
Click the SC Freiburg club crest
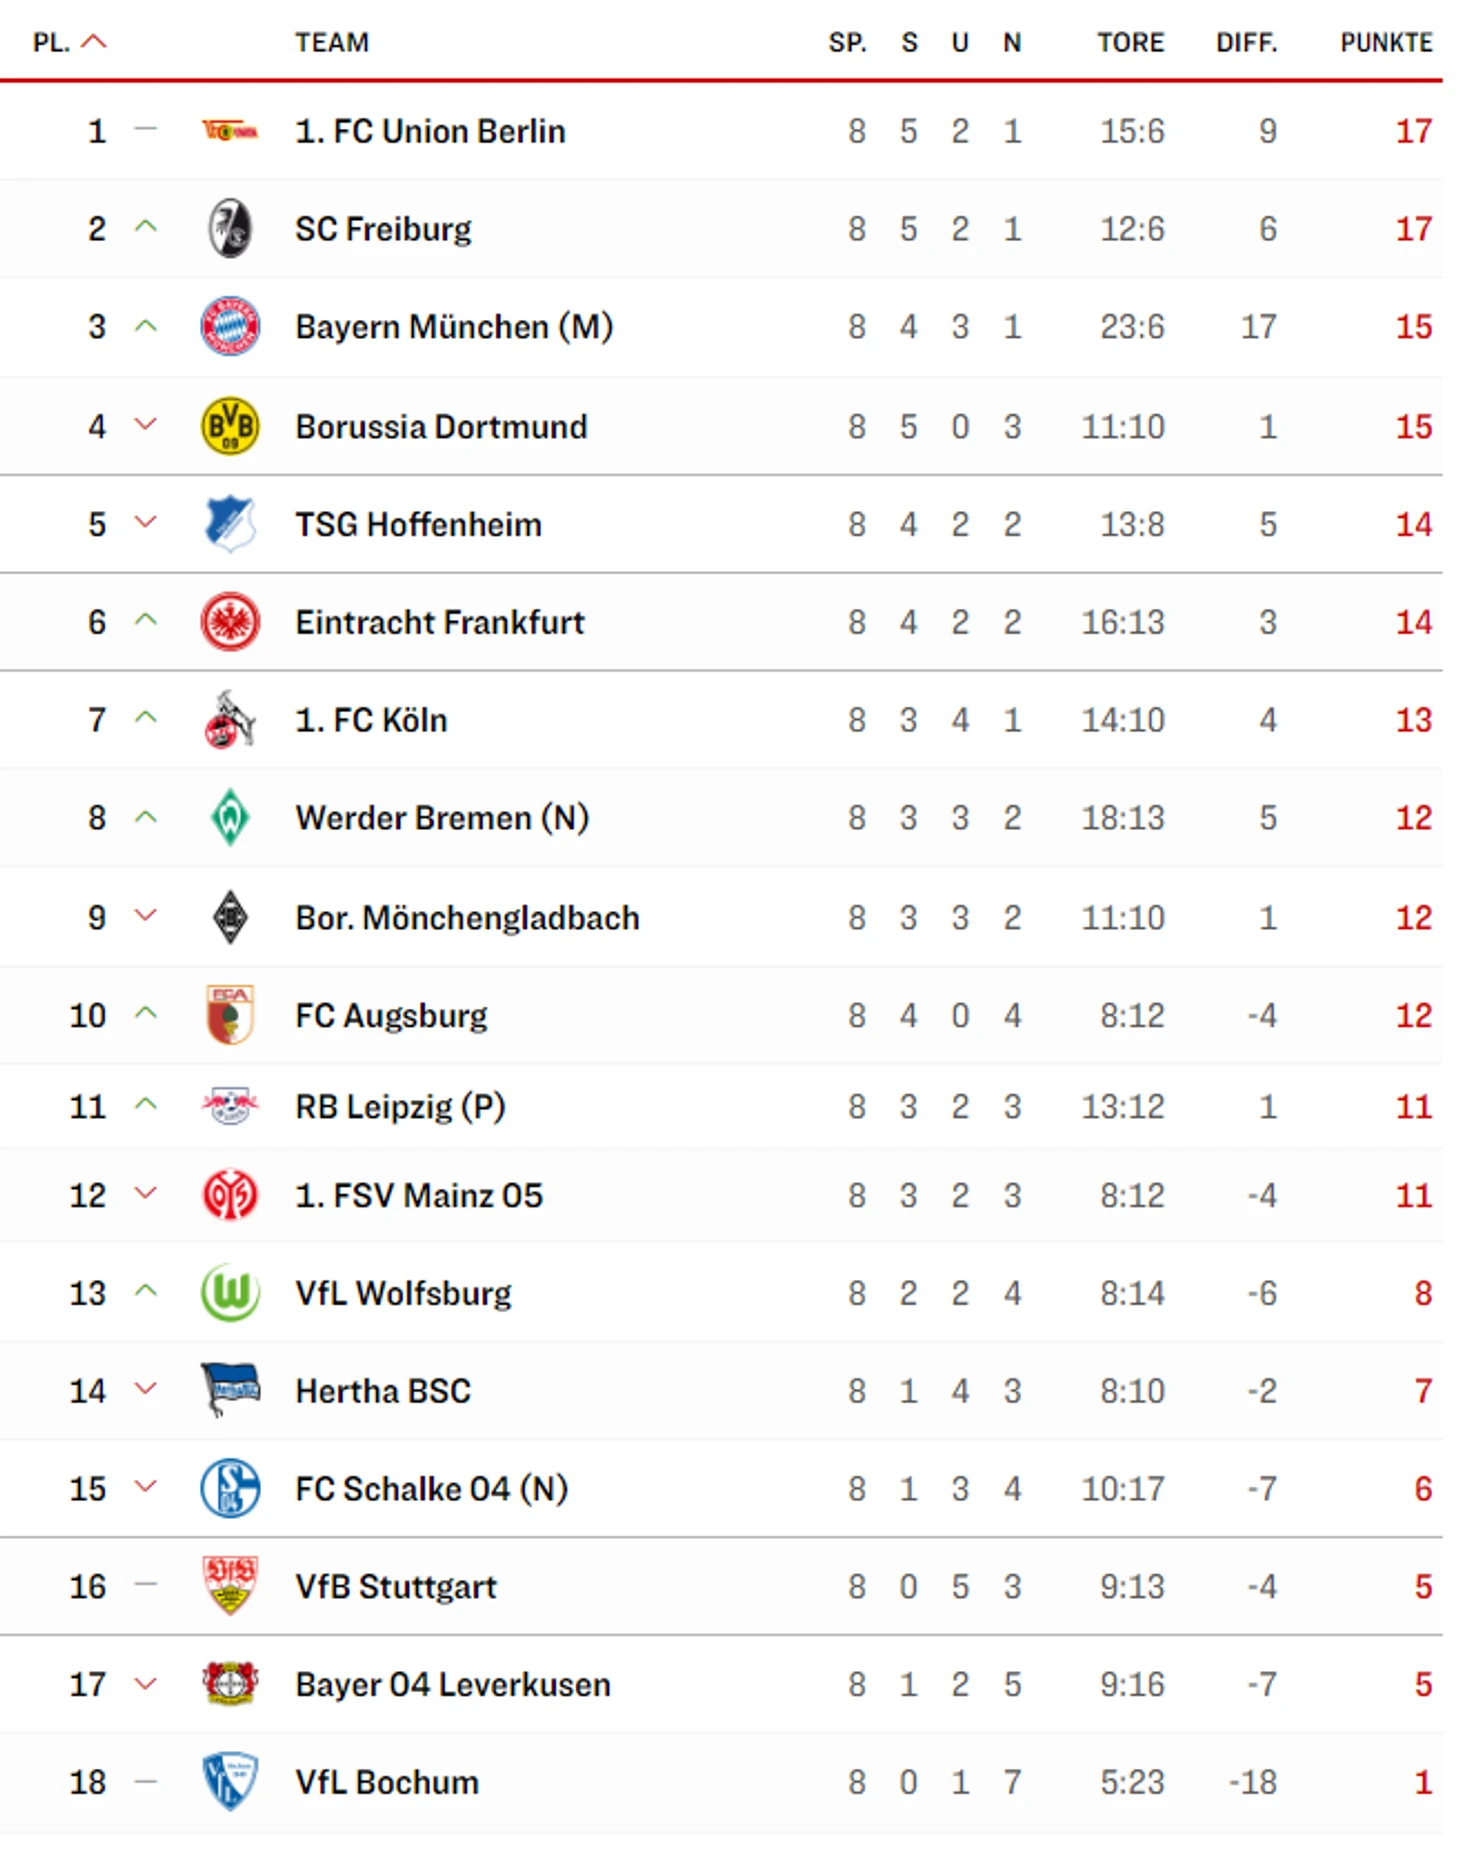pyautogui.click(x=230, y=229)
